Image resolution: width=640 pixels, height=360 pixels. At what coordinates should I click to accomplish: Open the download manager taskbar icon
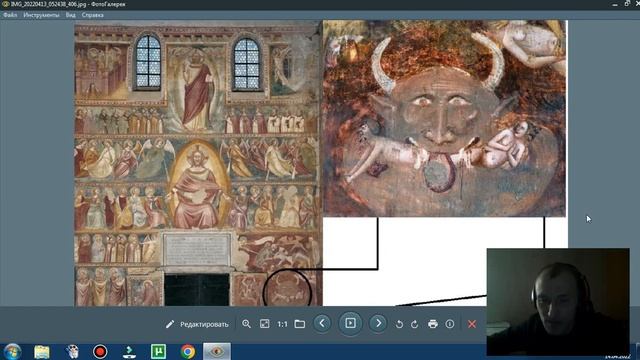pyautogui.click(x=129, y=352)
